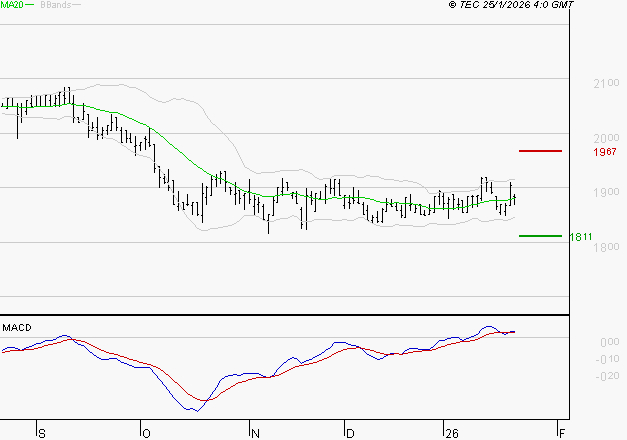Click the 2000 price axis label
The width and height of the screenshot is (627, 440).
(x=606, y=138)
